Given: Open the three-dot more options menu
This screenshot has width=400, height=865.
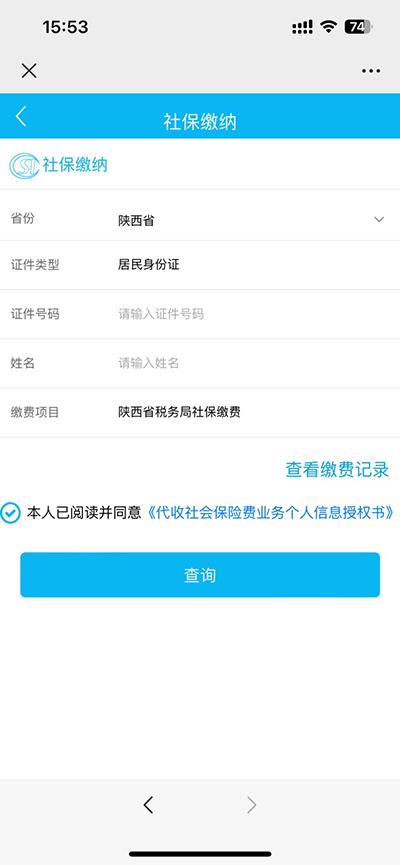Looking at the screenshot, I should [x=371, y=71].
